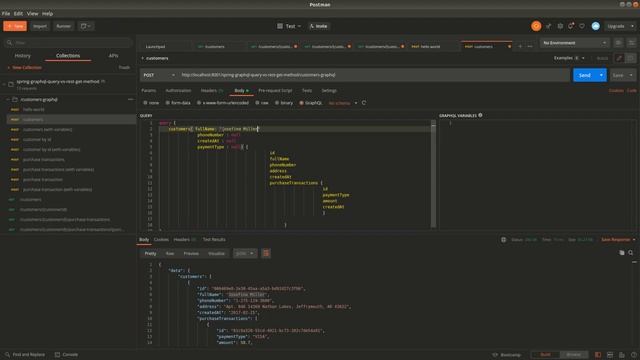This screenshot has width=640, height=360.
Task: Open the Save options arrow dropdown
Action: click(x=631, y=75)
